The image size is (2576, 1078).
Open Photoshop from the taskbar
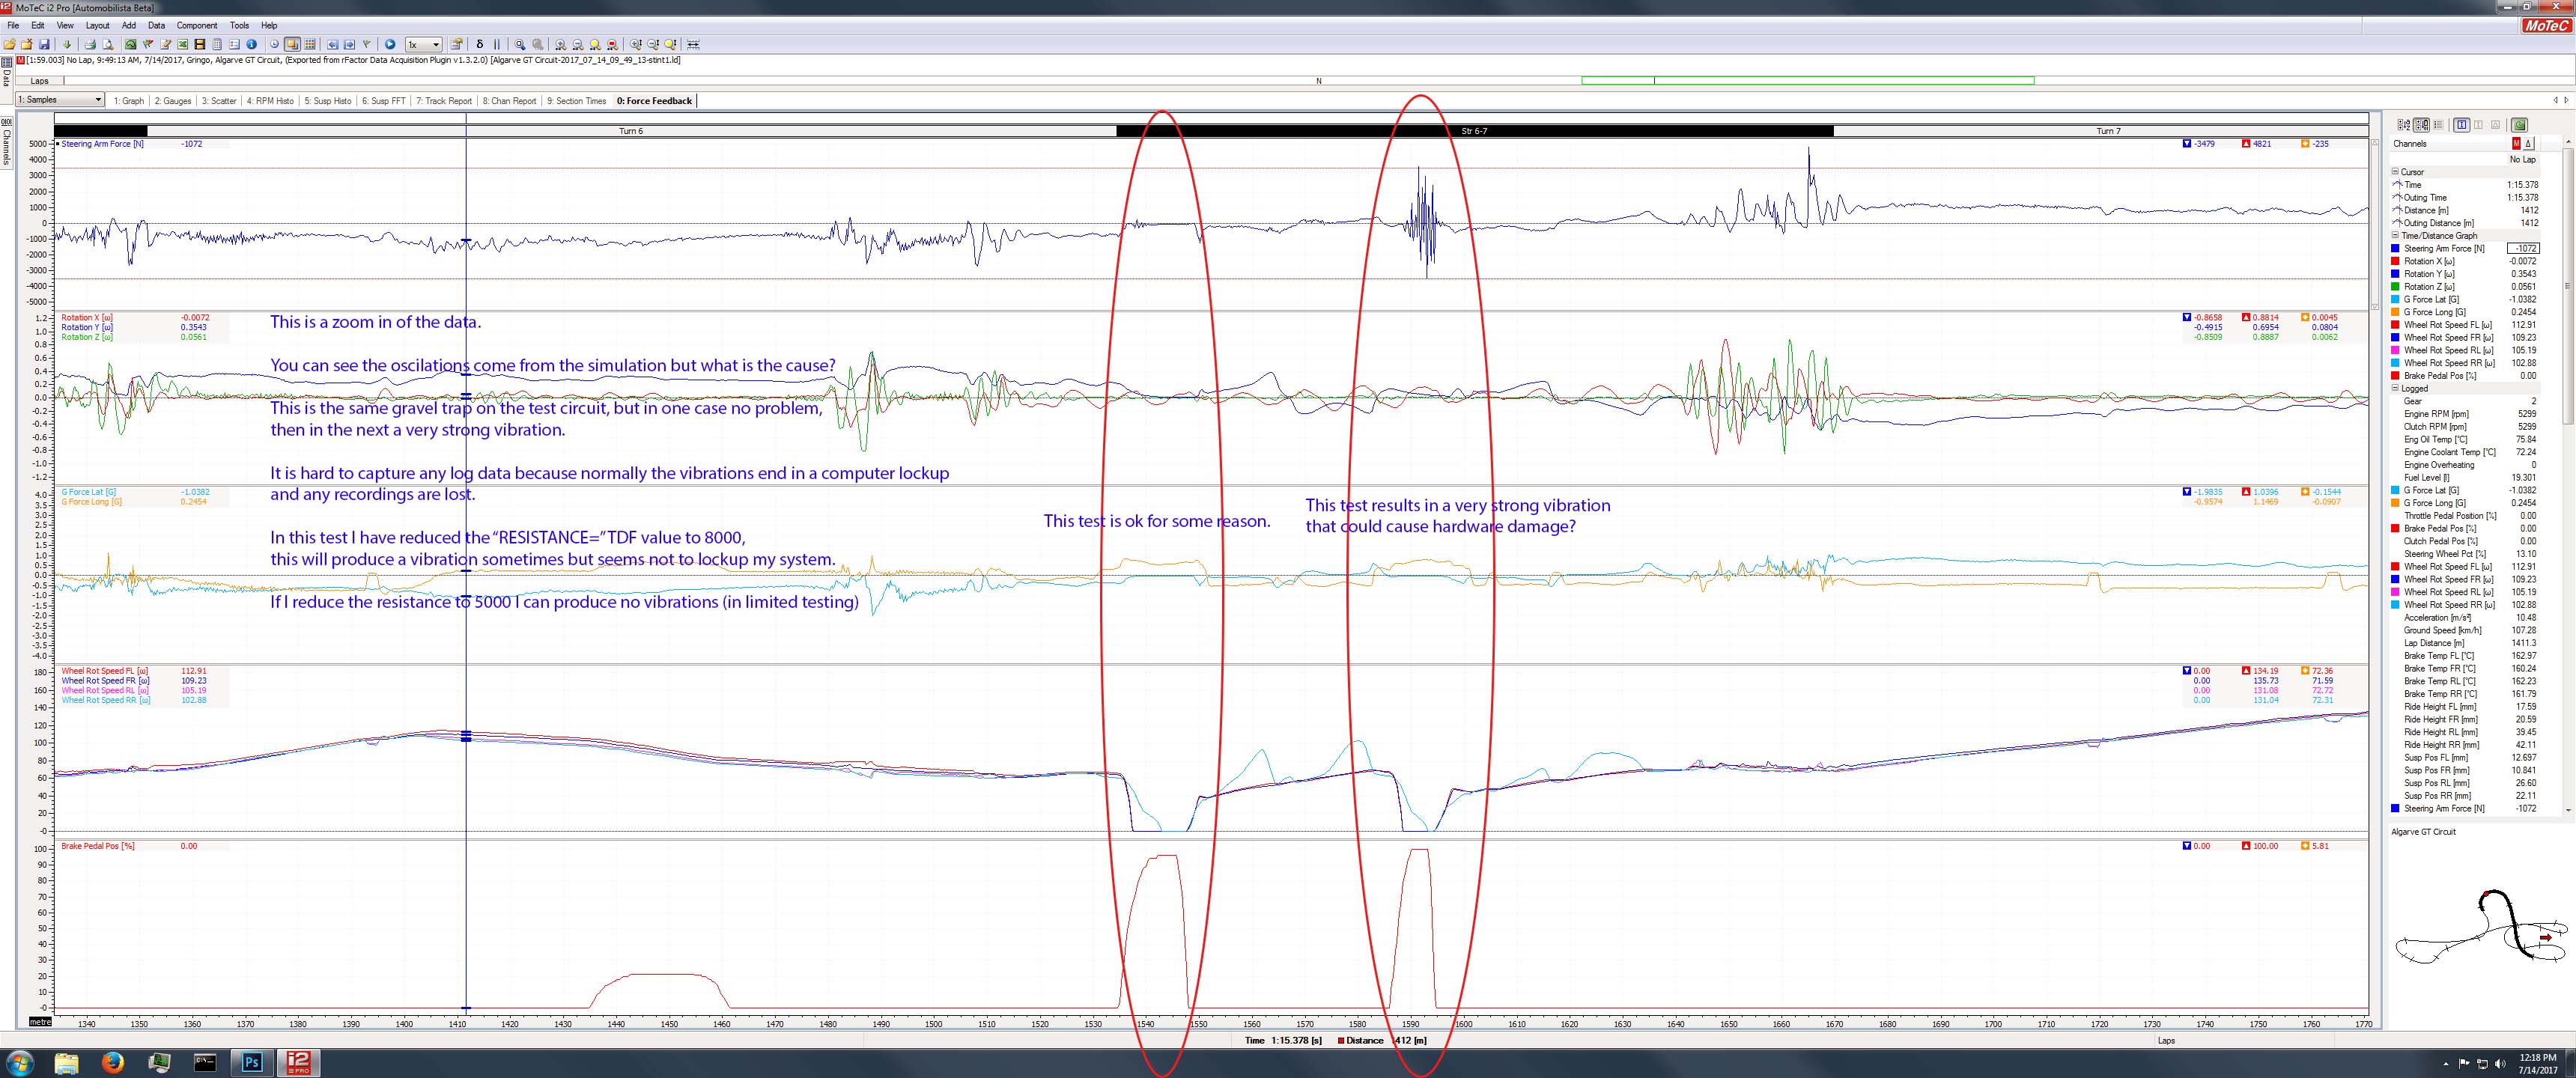pos(252,1062)
